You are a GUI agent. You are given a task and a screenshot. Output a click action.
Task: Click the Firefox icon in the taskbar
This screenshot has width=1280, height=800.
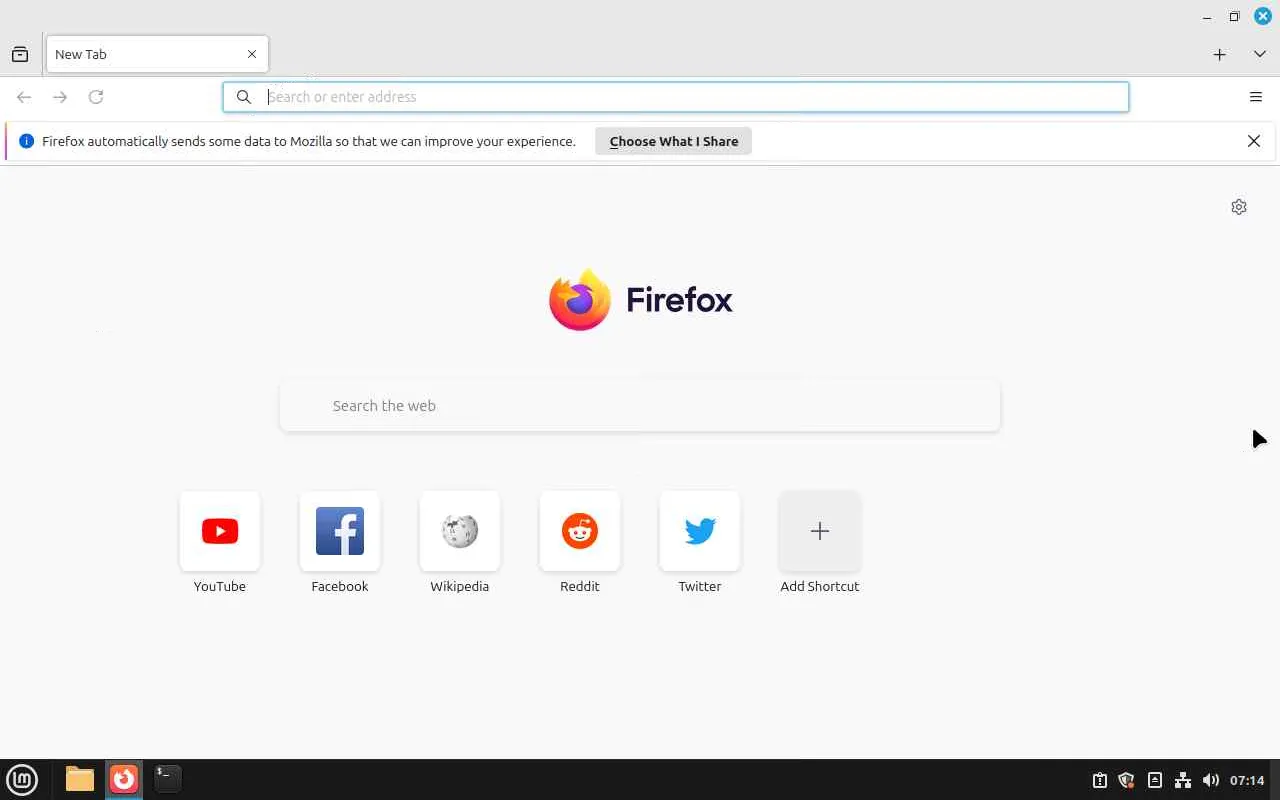124,778
